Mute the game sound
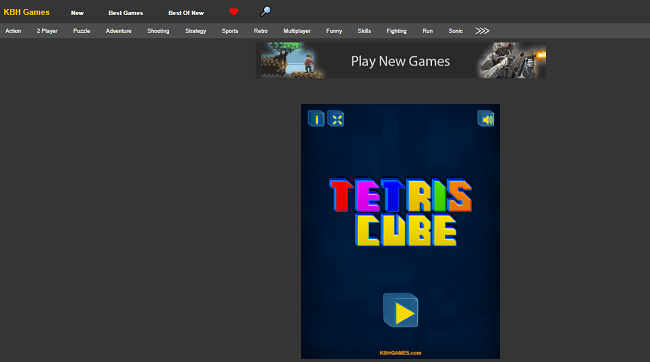The width and height of the screenshot is (650, 362). (x=485, y=119)
